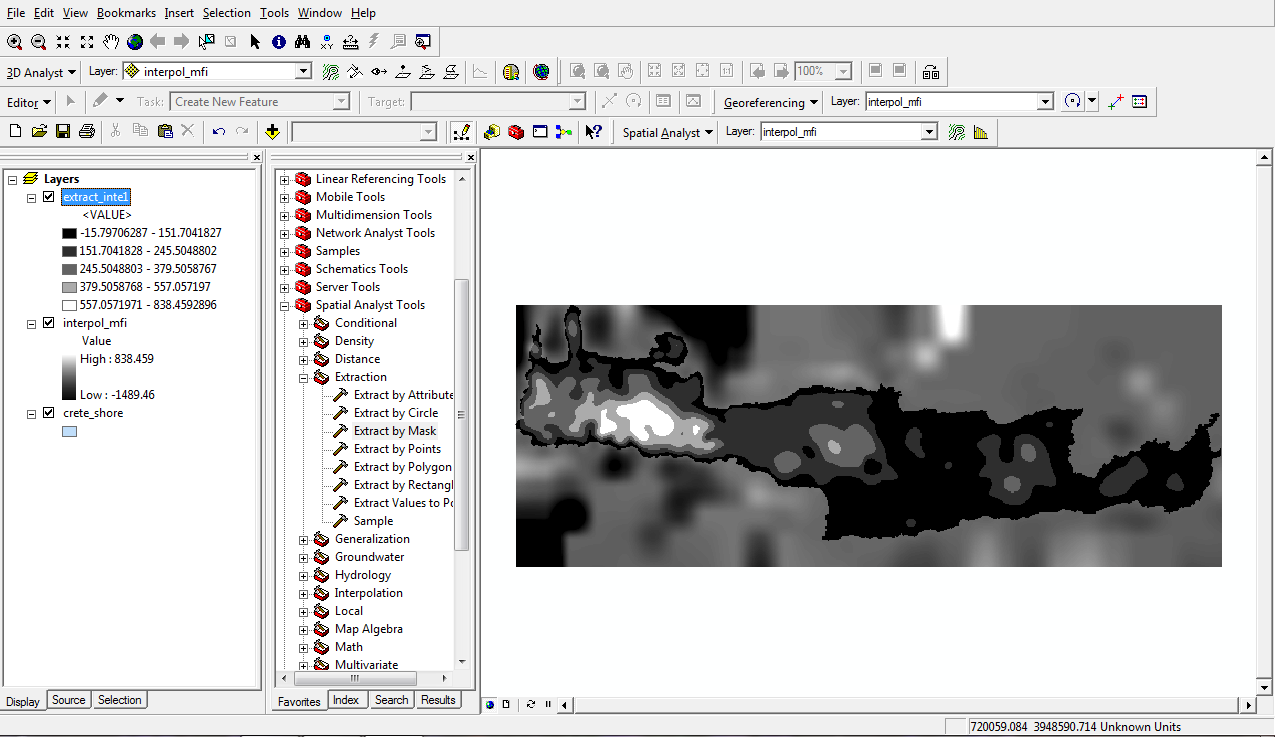
Task: Expand the Hydrology toolset
Action: (x=304, y=576)
